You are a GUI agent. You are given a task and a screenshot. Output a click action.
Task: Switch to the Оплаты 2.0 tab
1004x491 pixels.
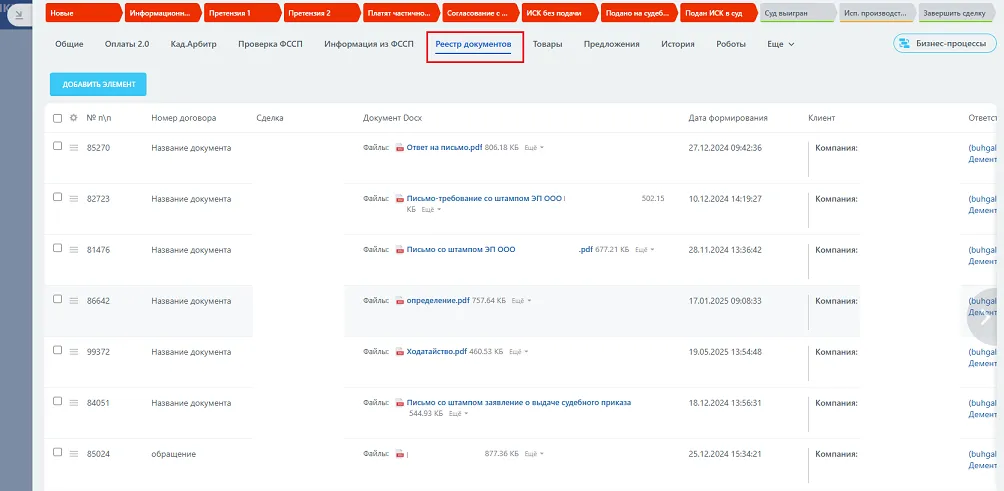click(127, 45)
